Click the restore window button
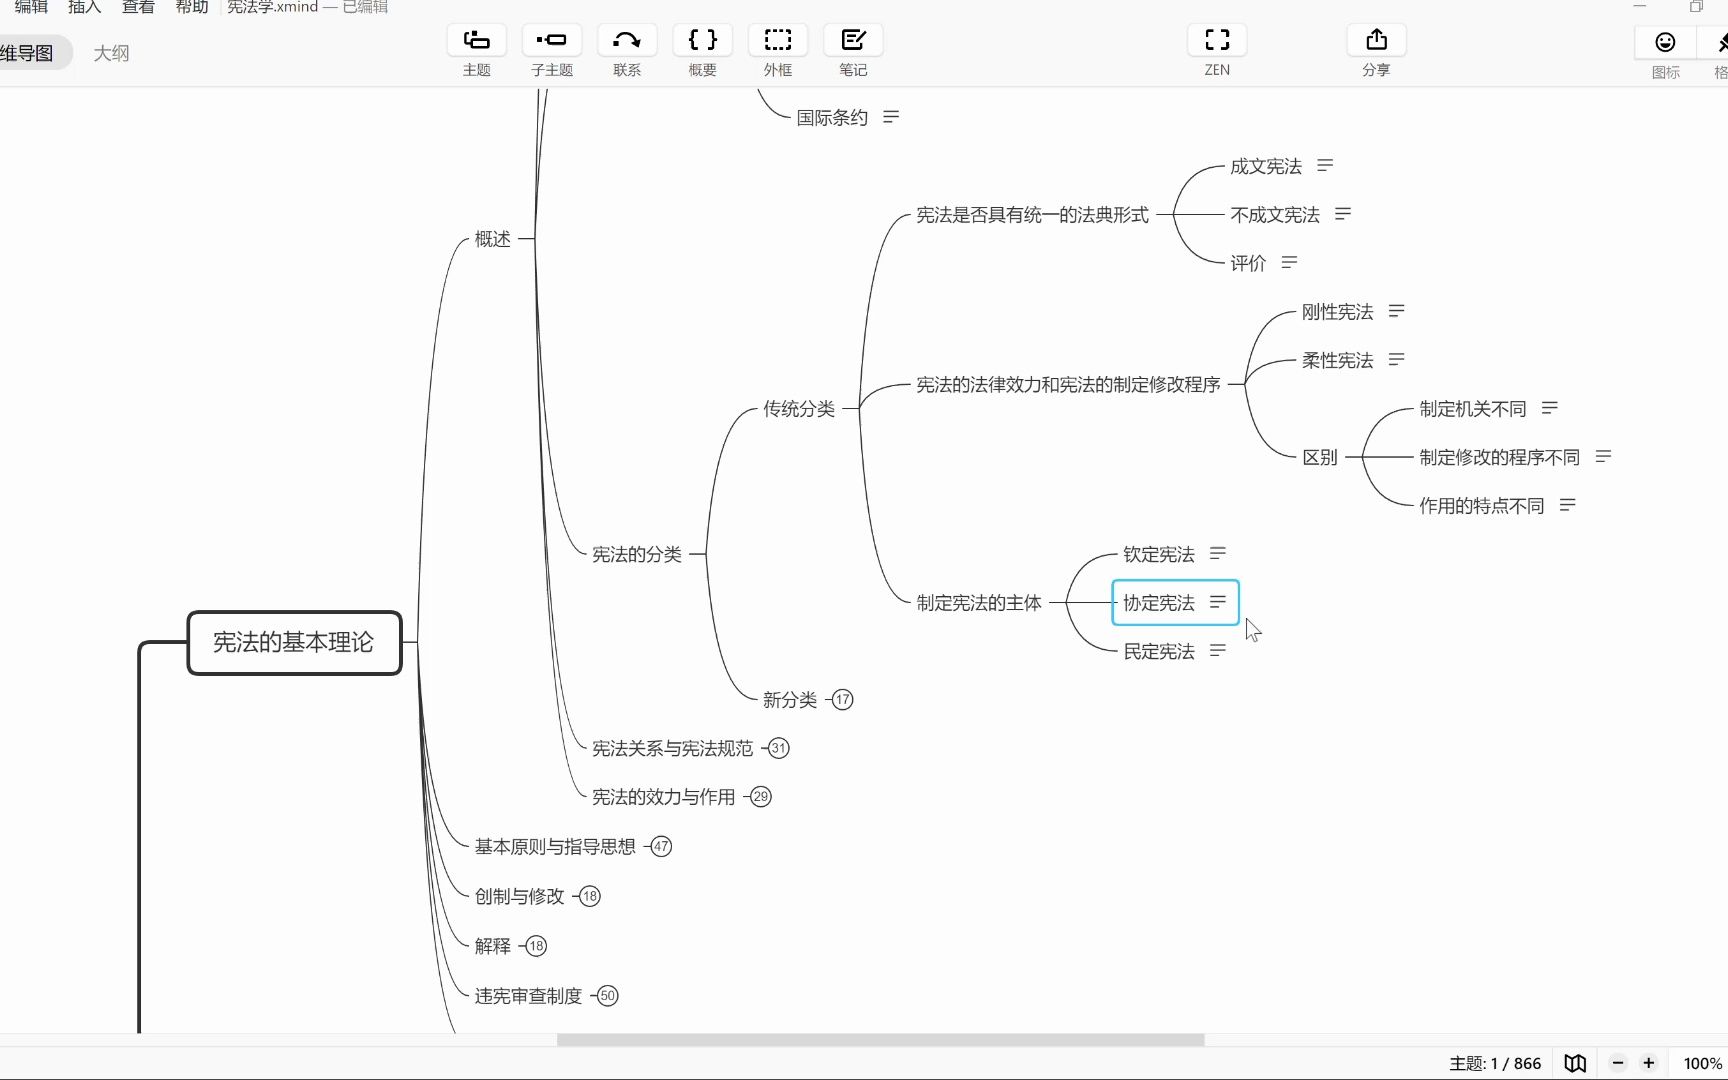 (1696, 7)
